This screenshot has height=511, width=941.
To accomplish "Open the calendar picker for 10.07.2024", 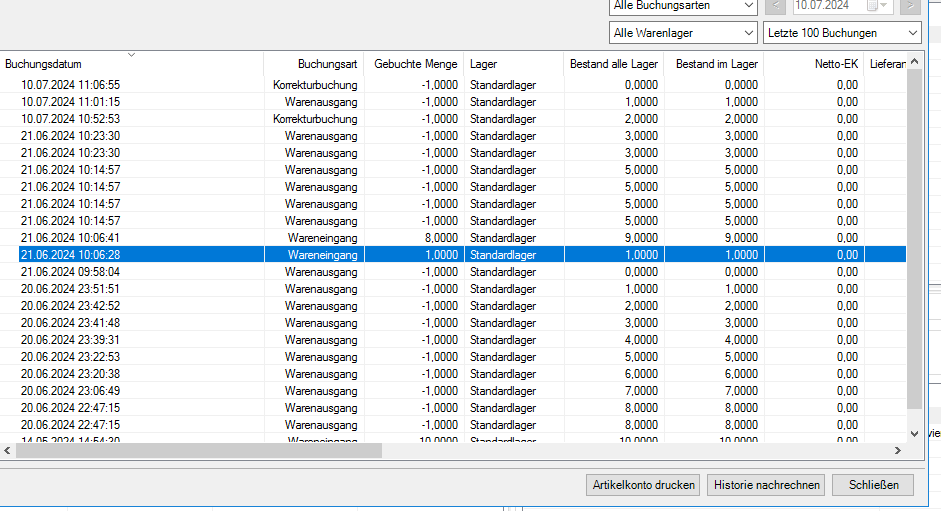I will [x=878, y=6].
